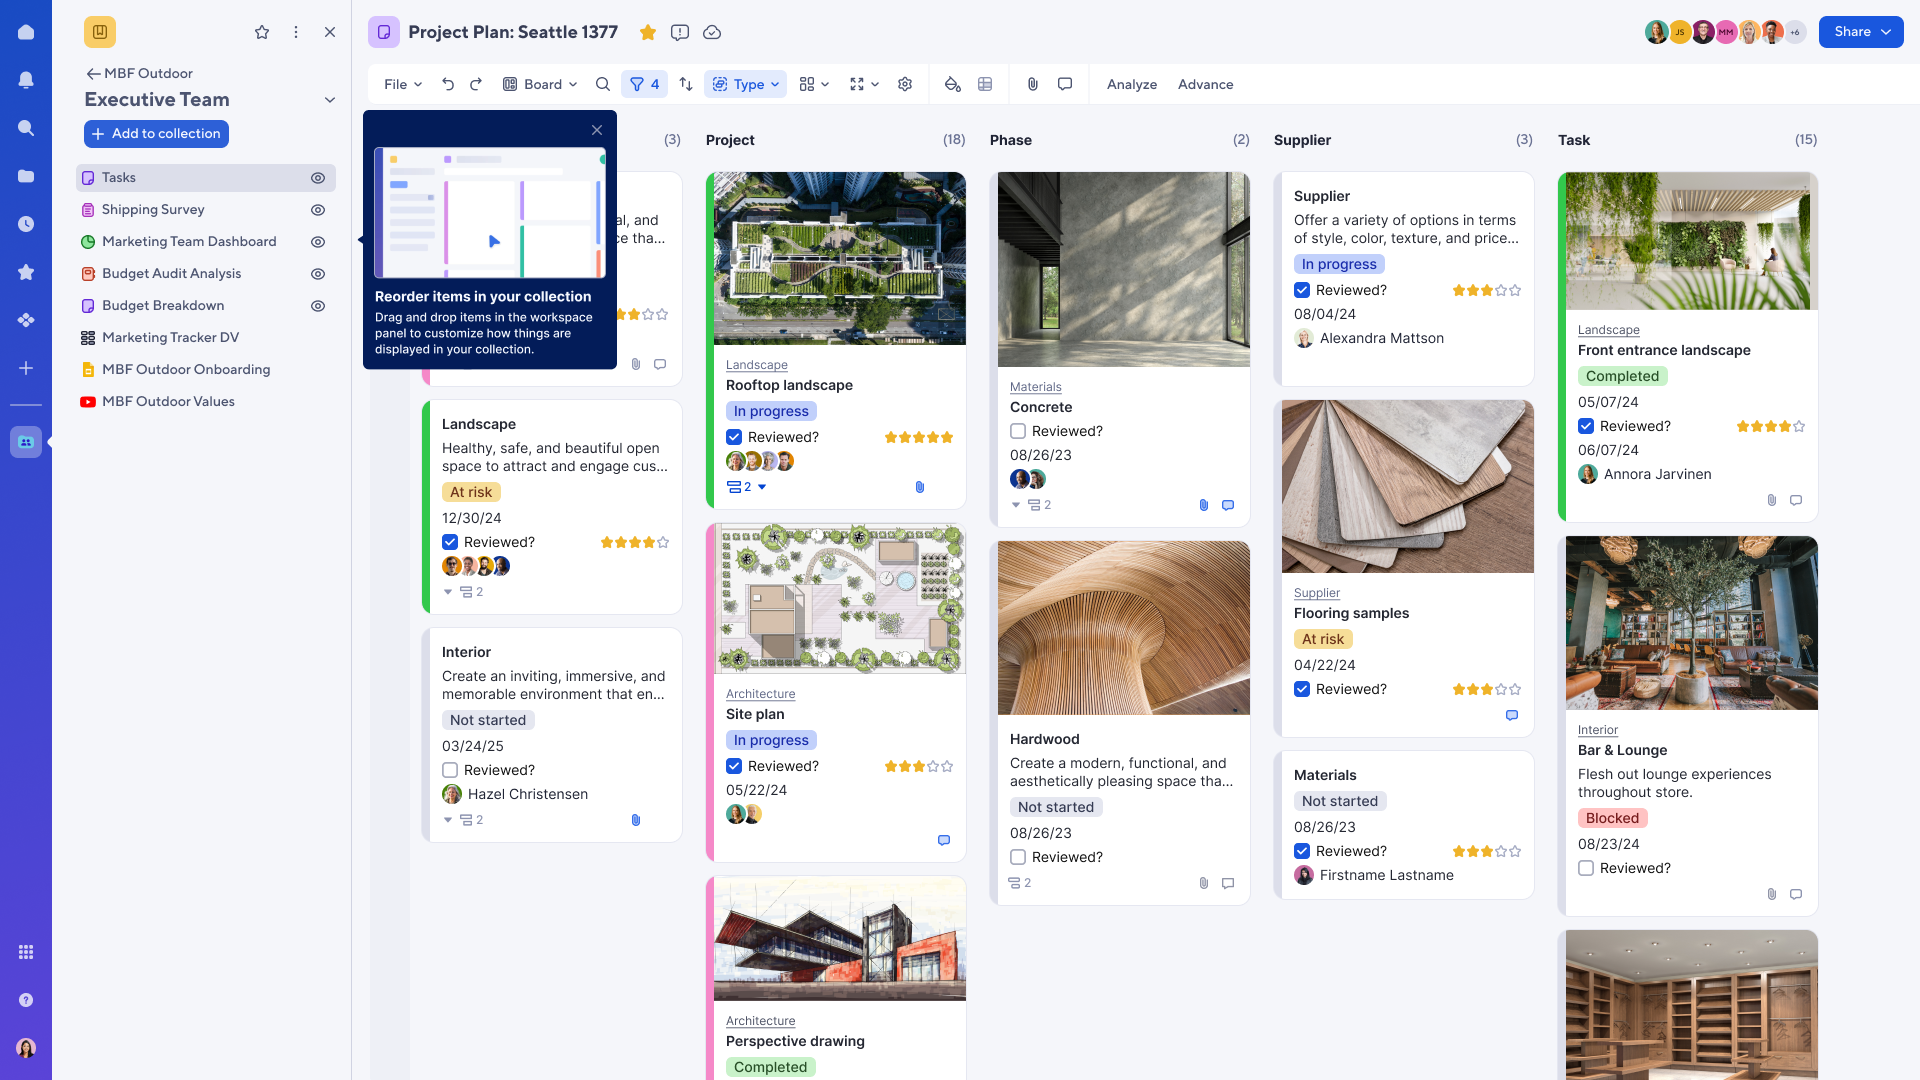
Task: Open the Analyze menu item
Action: click(1131, 84)
